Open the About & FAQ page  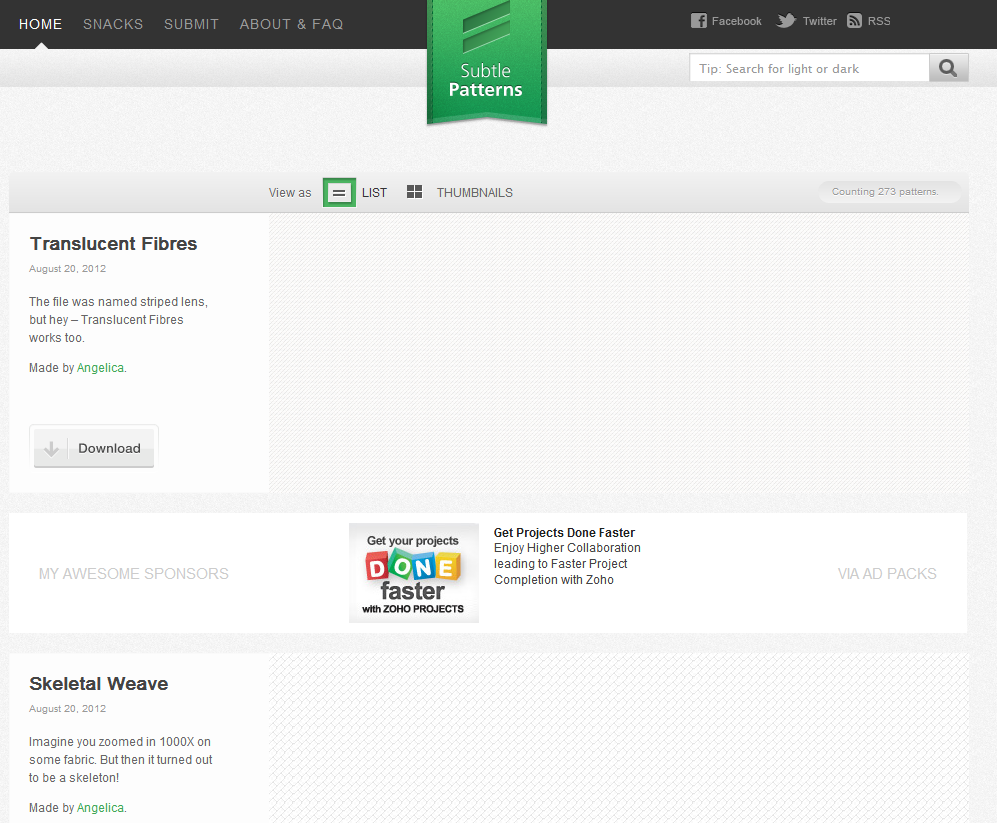coord(291,24)
